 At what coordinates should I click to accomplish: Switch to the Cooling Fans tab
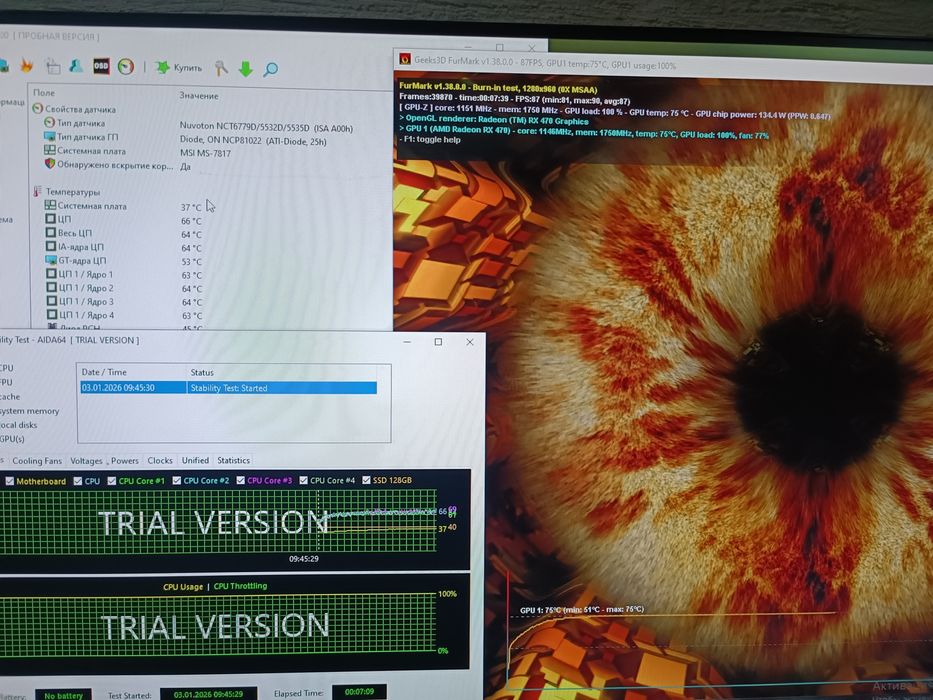coord(37,461)
